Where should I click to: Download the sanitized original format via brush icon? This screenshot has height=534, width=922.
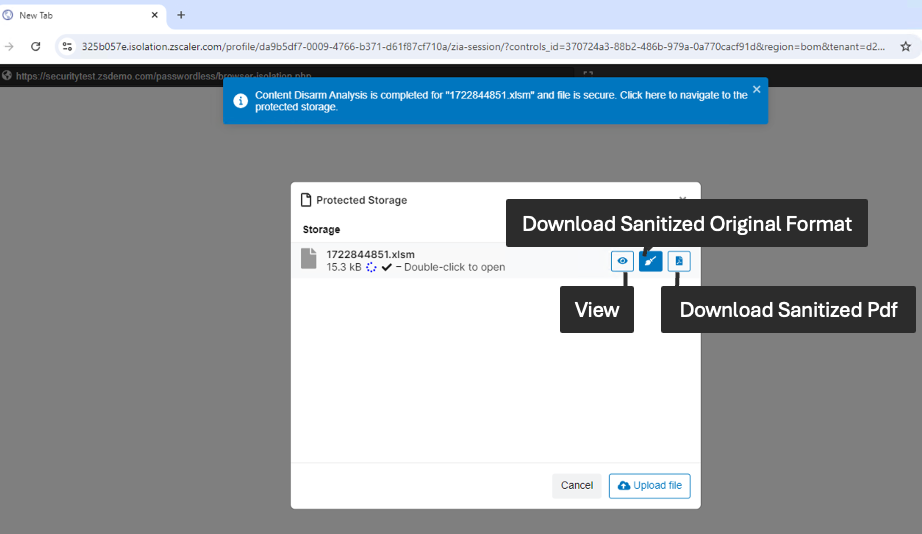tap(650, 261)
